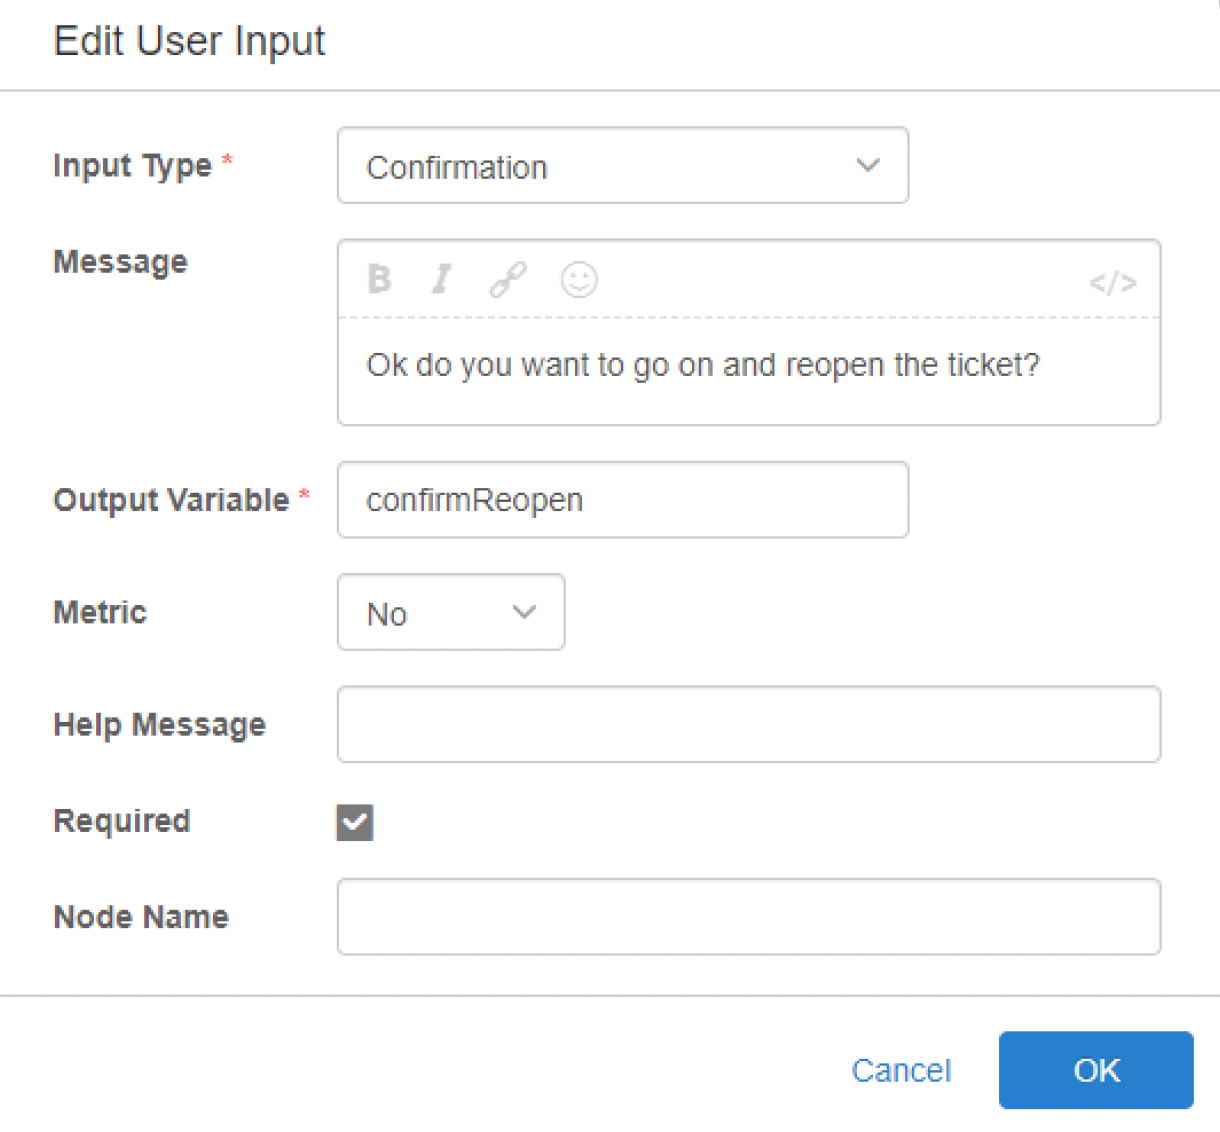Click OK to save user input

point(1096,1070)
